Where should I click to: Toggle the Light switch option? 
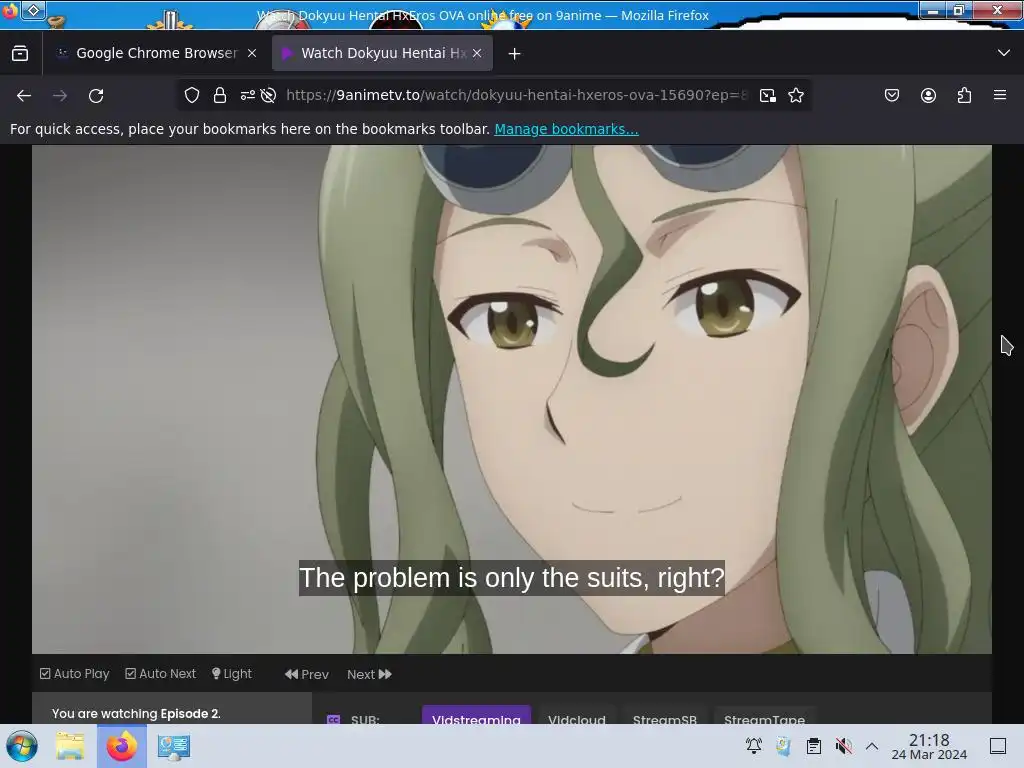pos(232,673)
